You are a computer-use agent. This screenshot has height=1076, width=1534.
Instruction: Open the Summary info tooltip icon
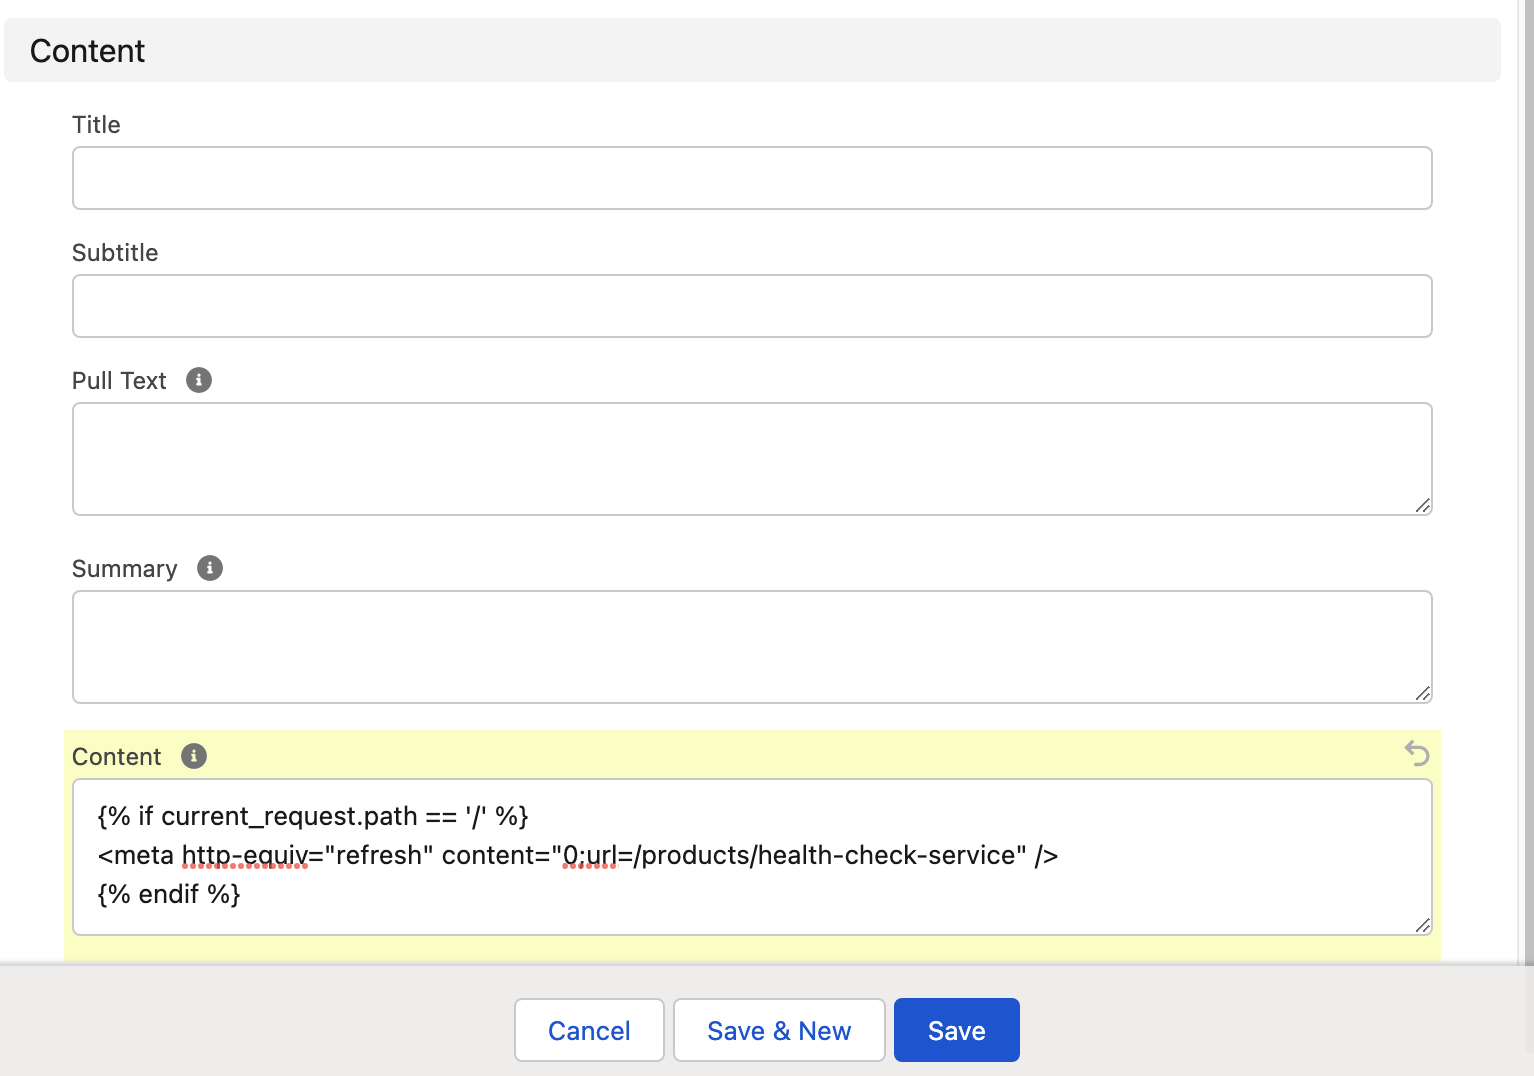tap(210, 568)
